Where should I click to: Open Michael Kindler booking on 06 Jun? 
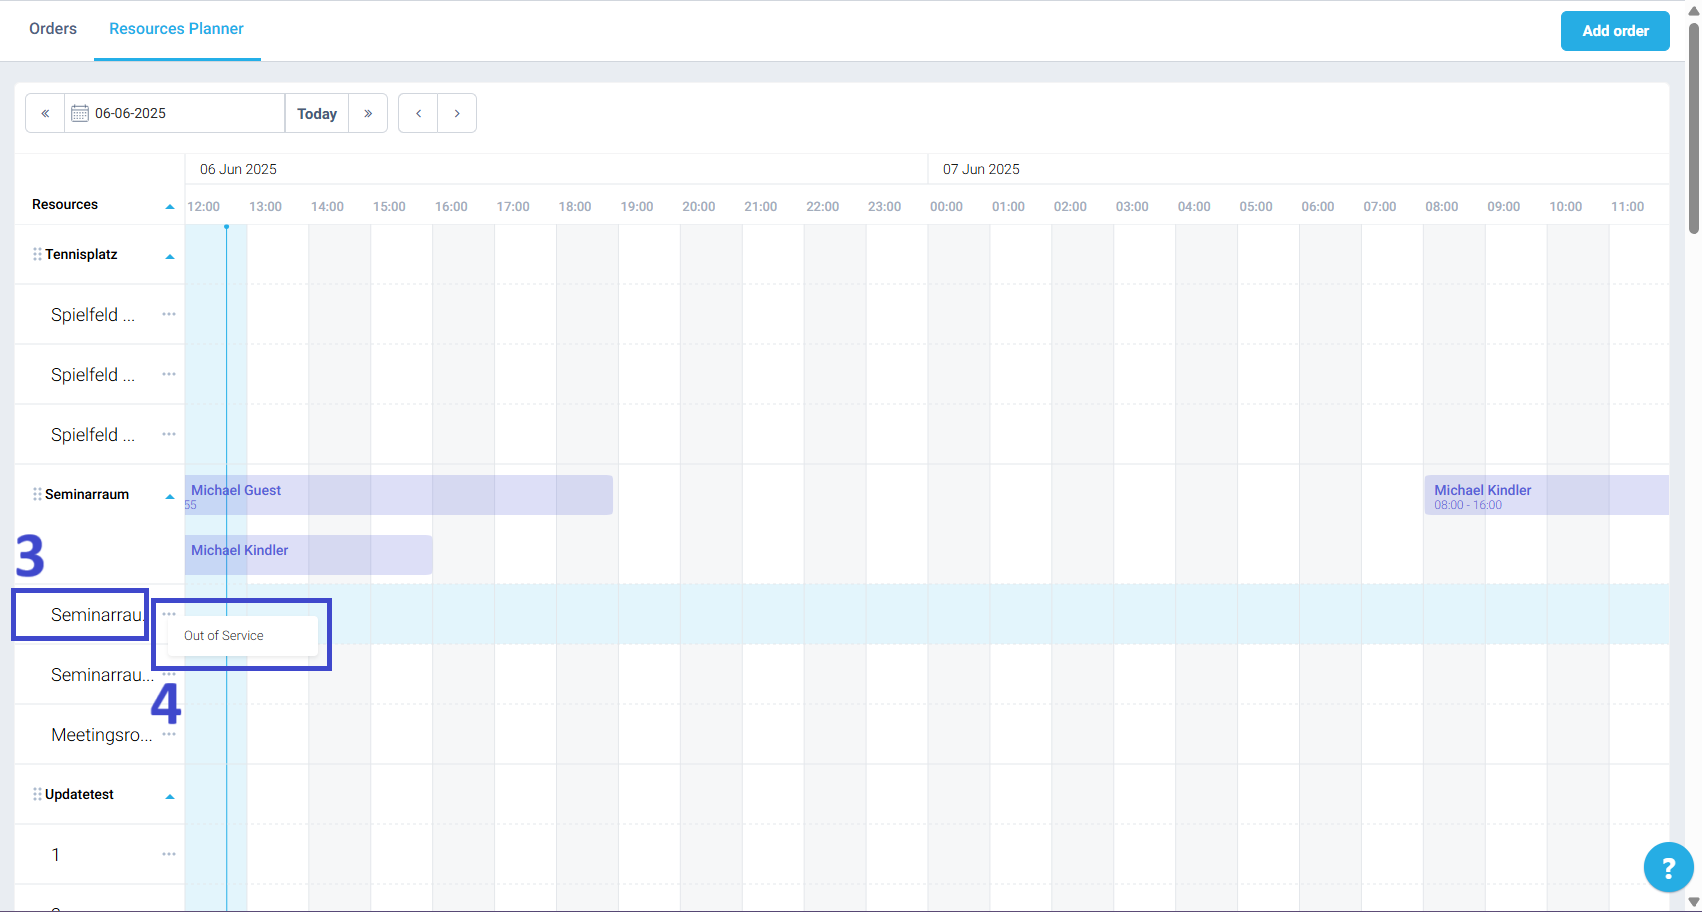click(309, 555)
